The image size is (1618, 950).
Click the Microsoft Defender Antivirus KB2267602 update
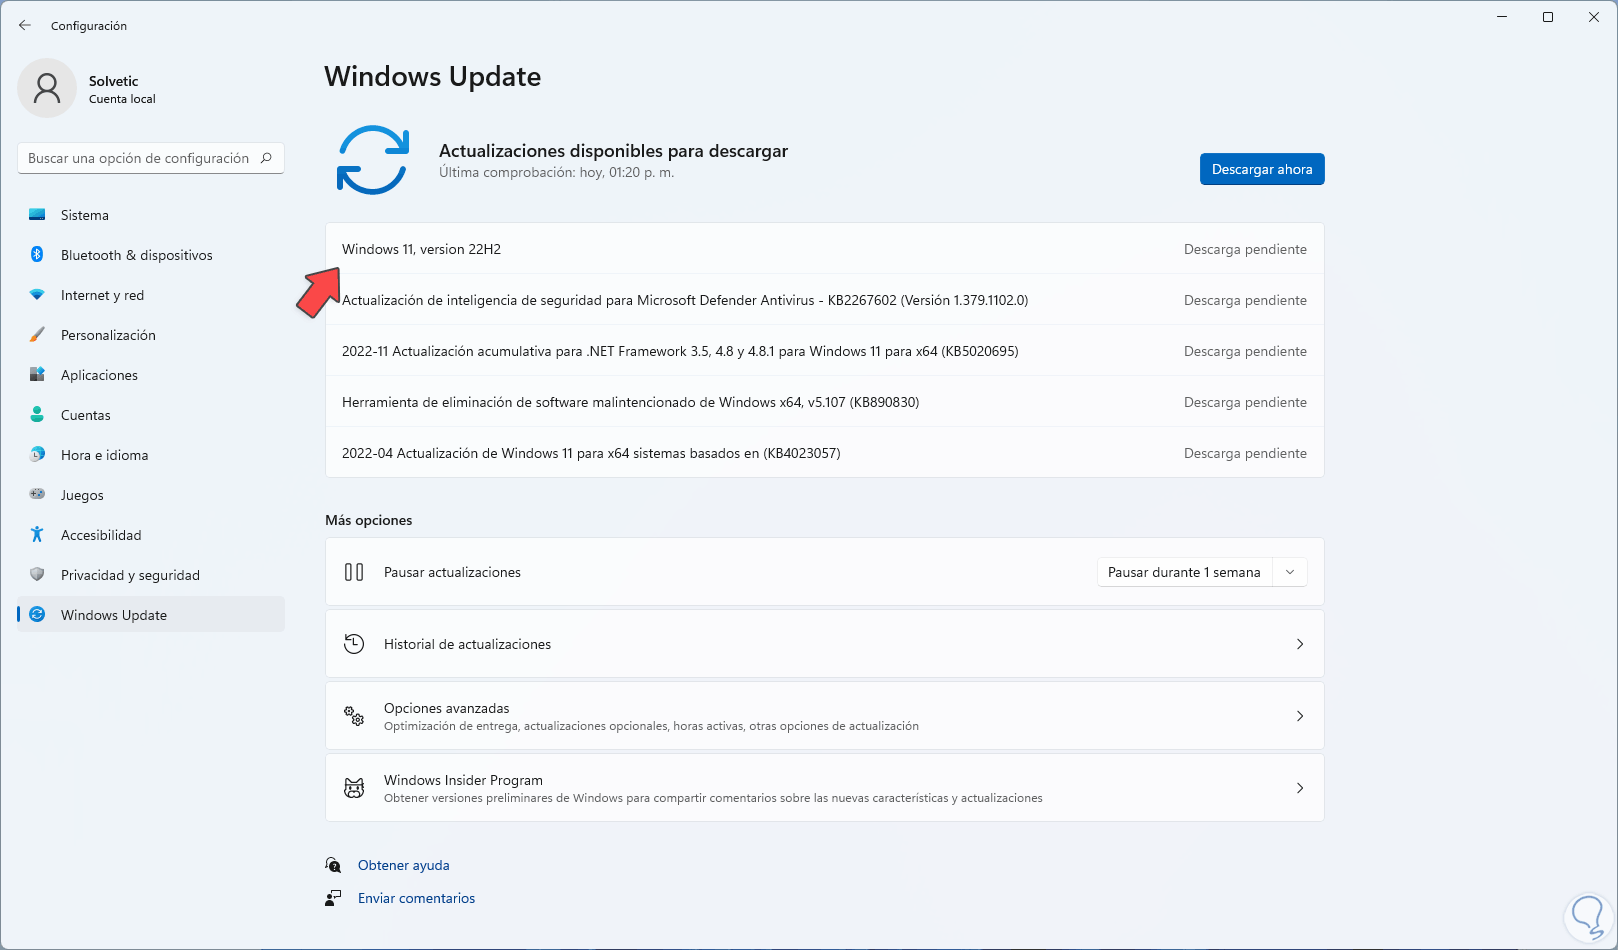pyautogui.click(x=825, y=300)
